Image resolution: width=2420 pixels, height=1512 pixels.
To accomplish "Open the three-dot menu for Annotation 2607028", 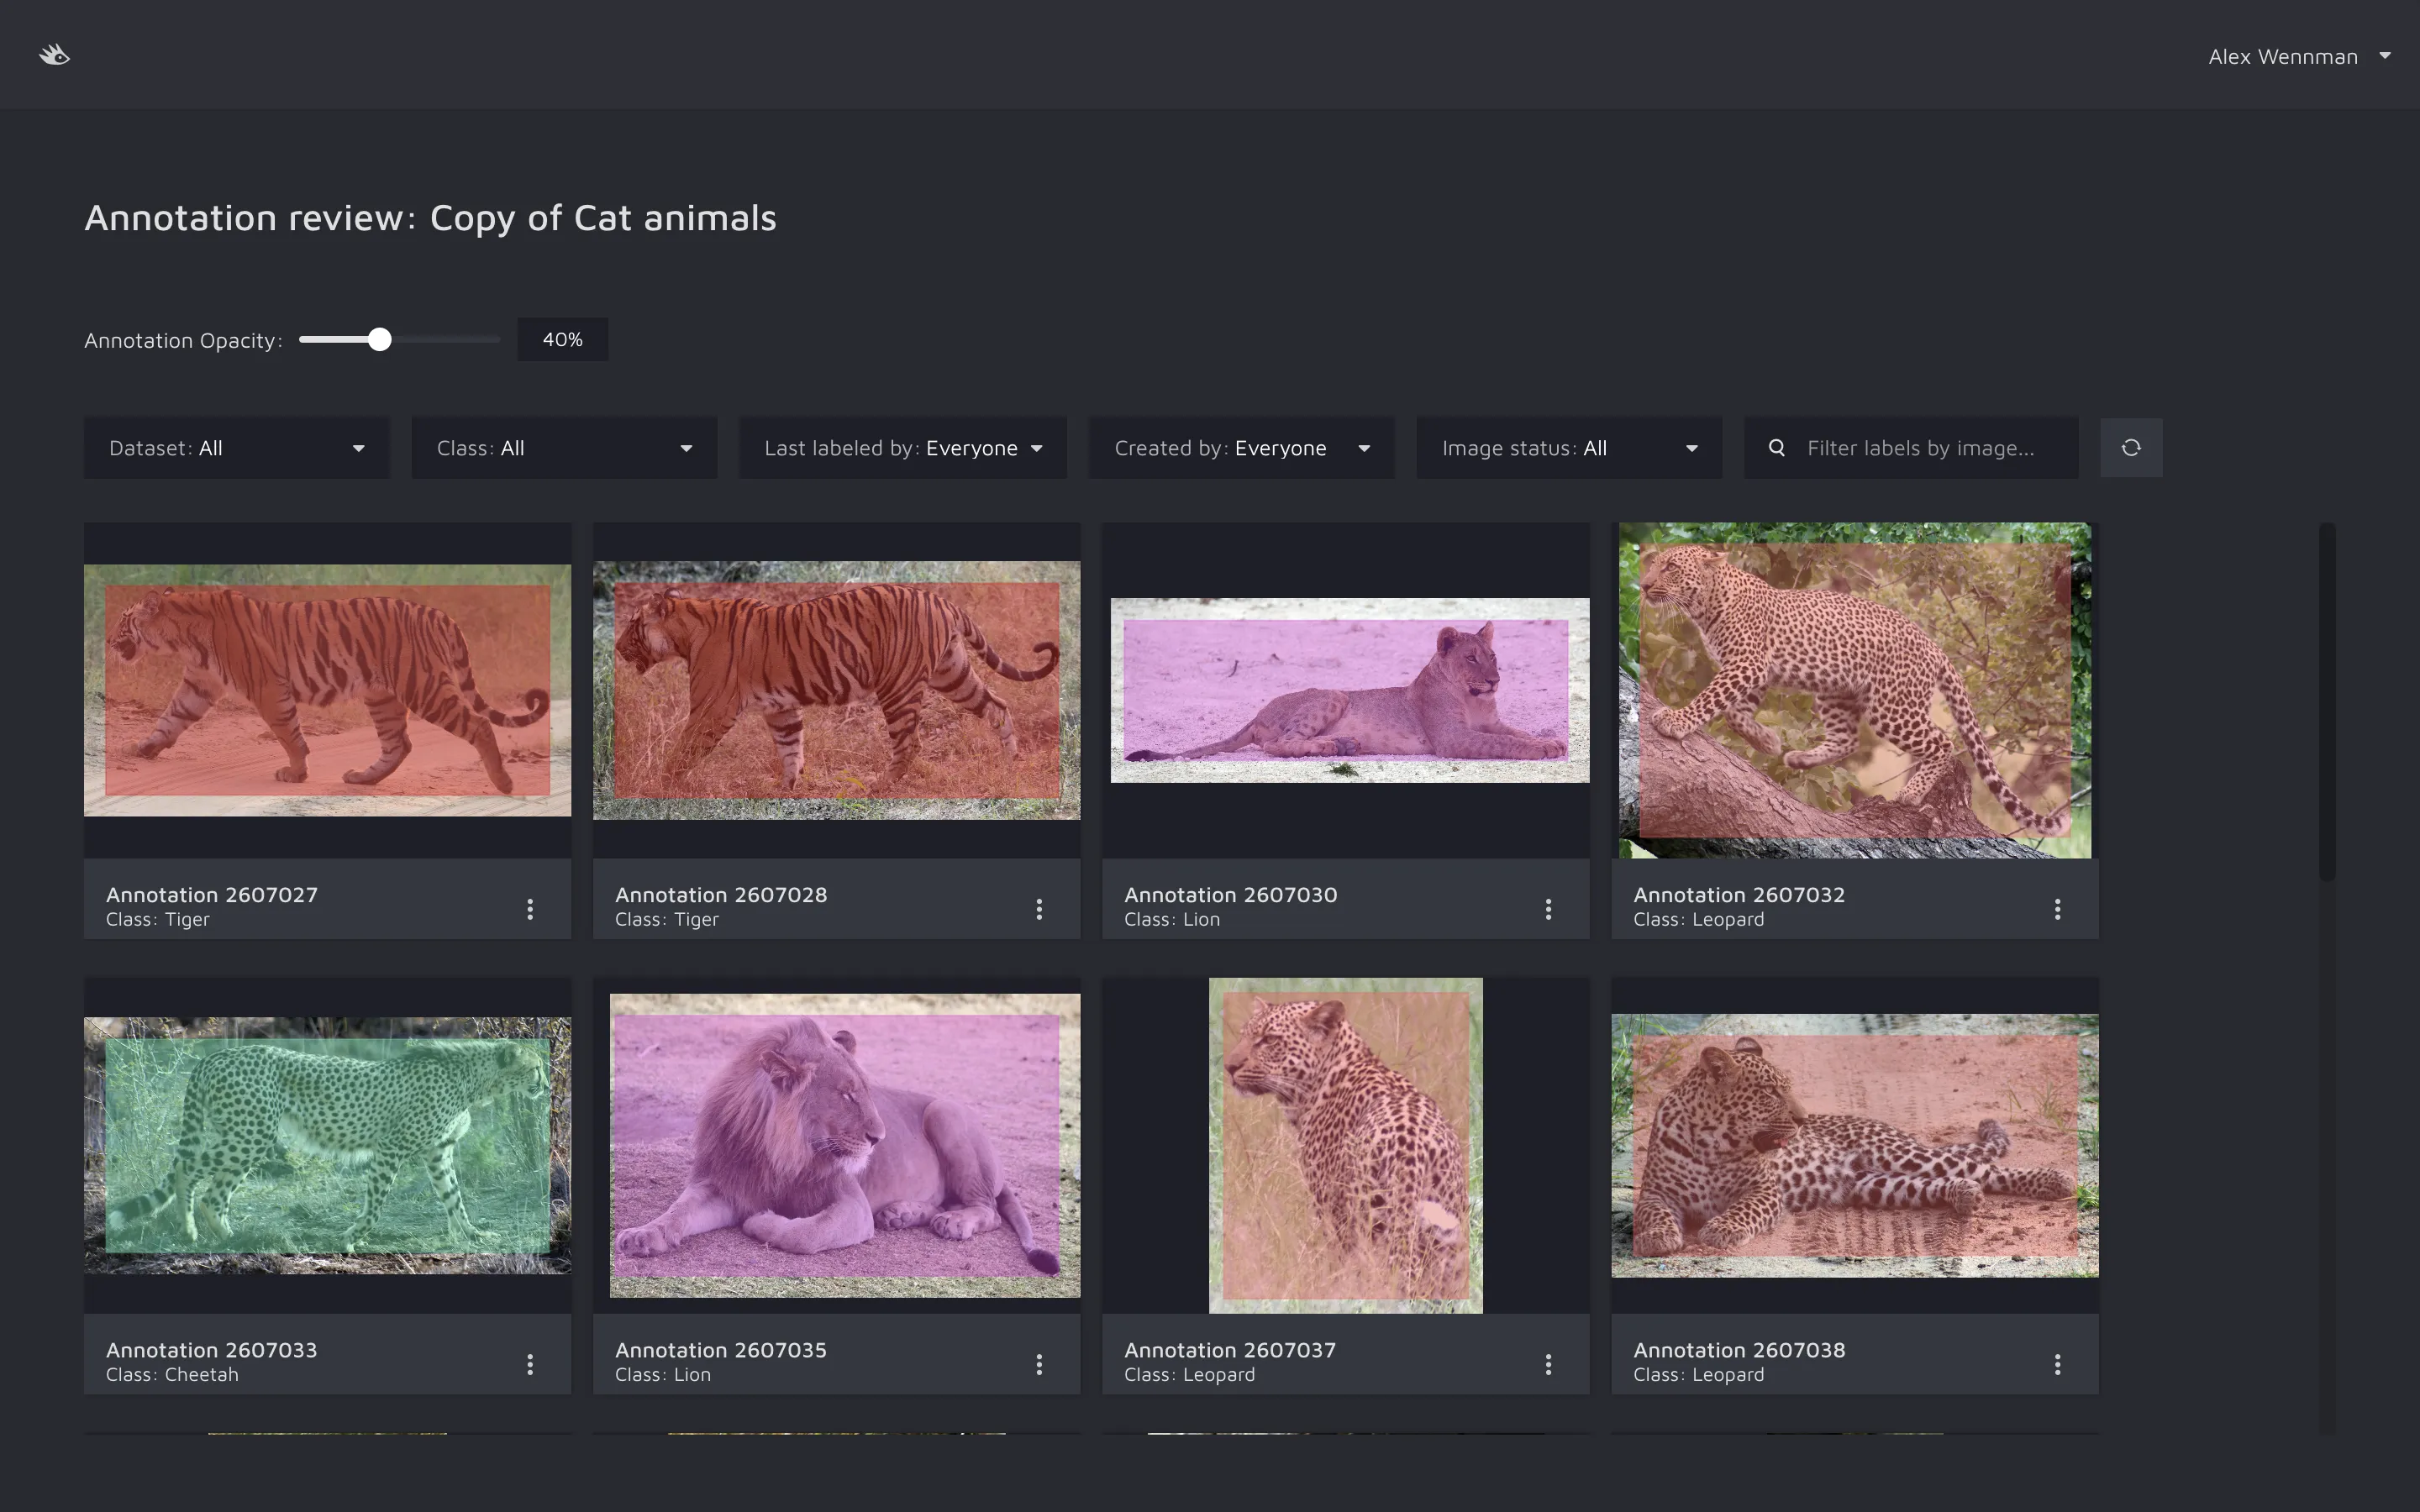I will tap(1039, 908).
